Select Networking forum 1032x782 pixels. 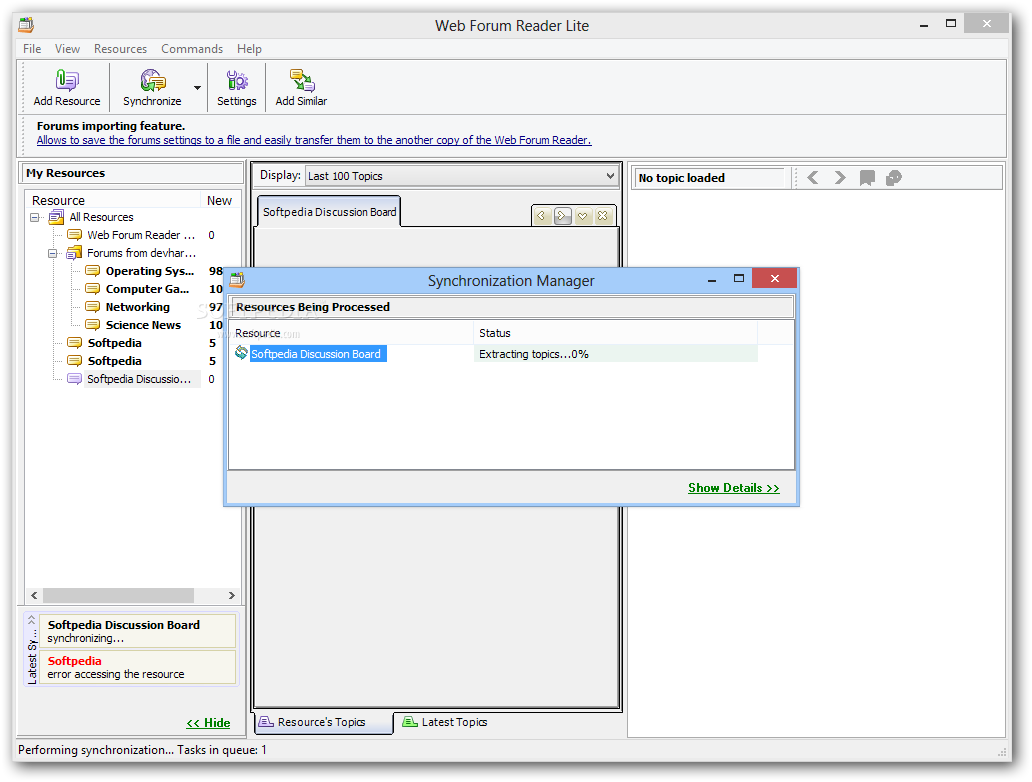[138, 307]
